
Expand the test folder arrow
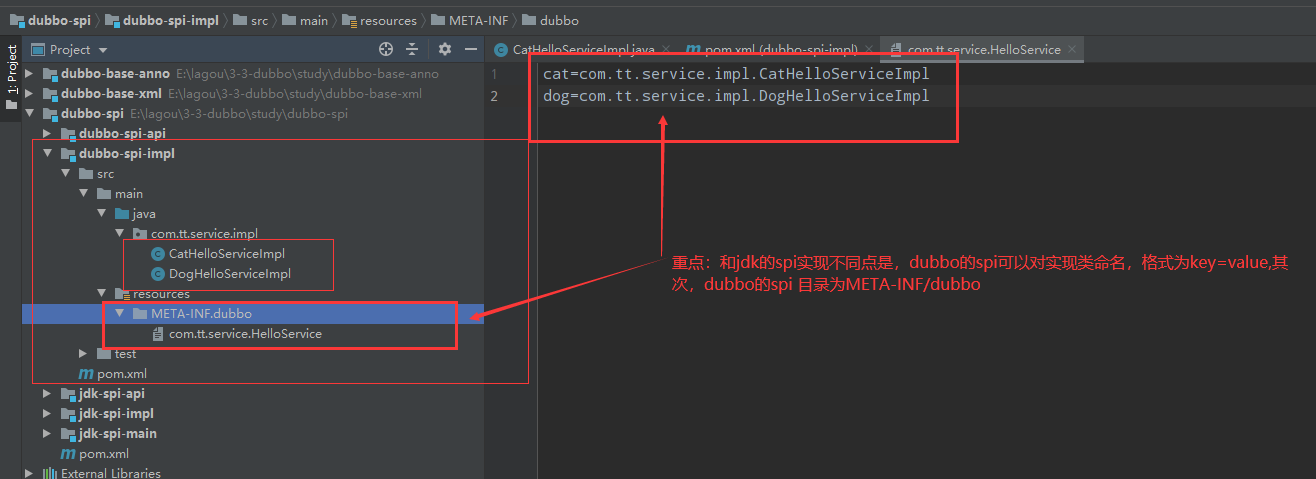[83, 354]
